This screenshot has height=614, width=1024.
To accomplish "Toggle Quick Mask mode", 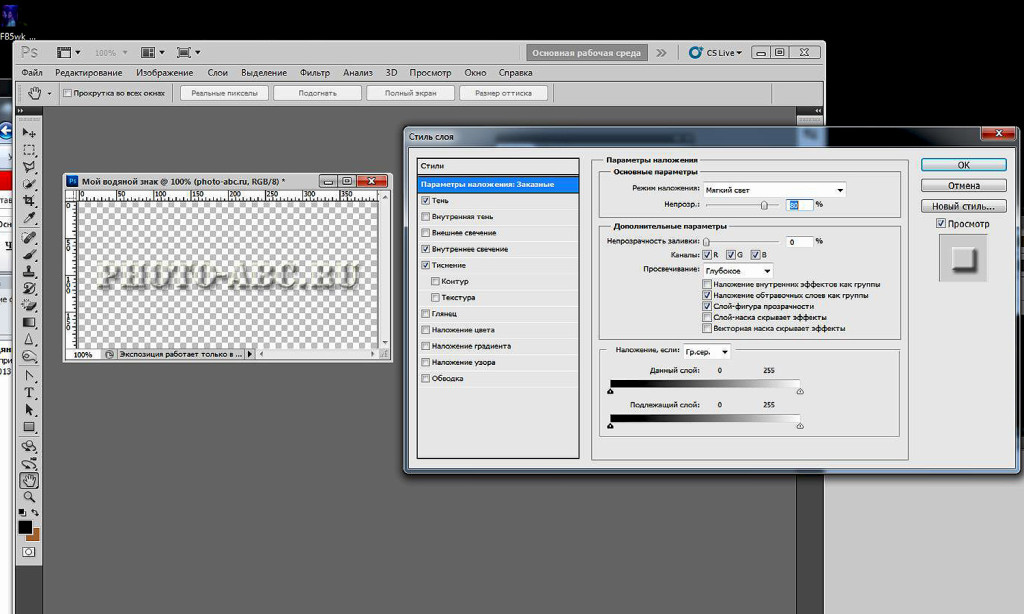I will (29, 552).
